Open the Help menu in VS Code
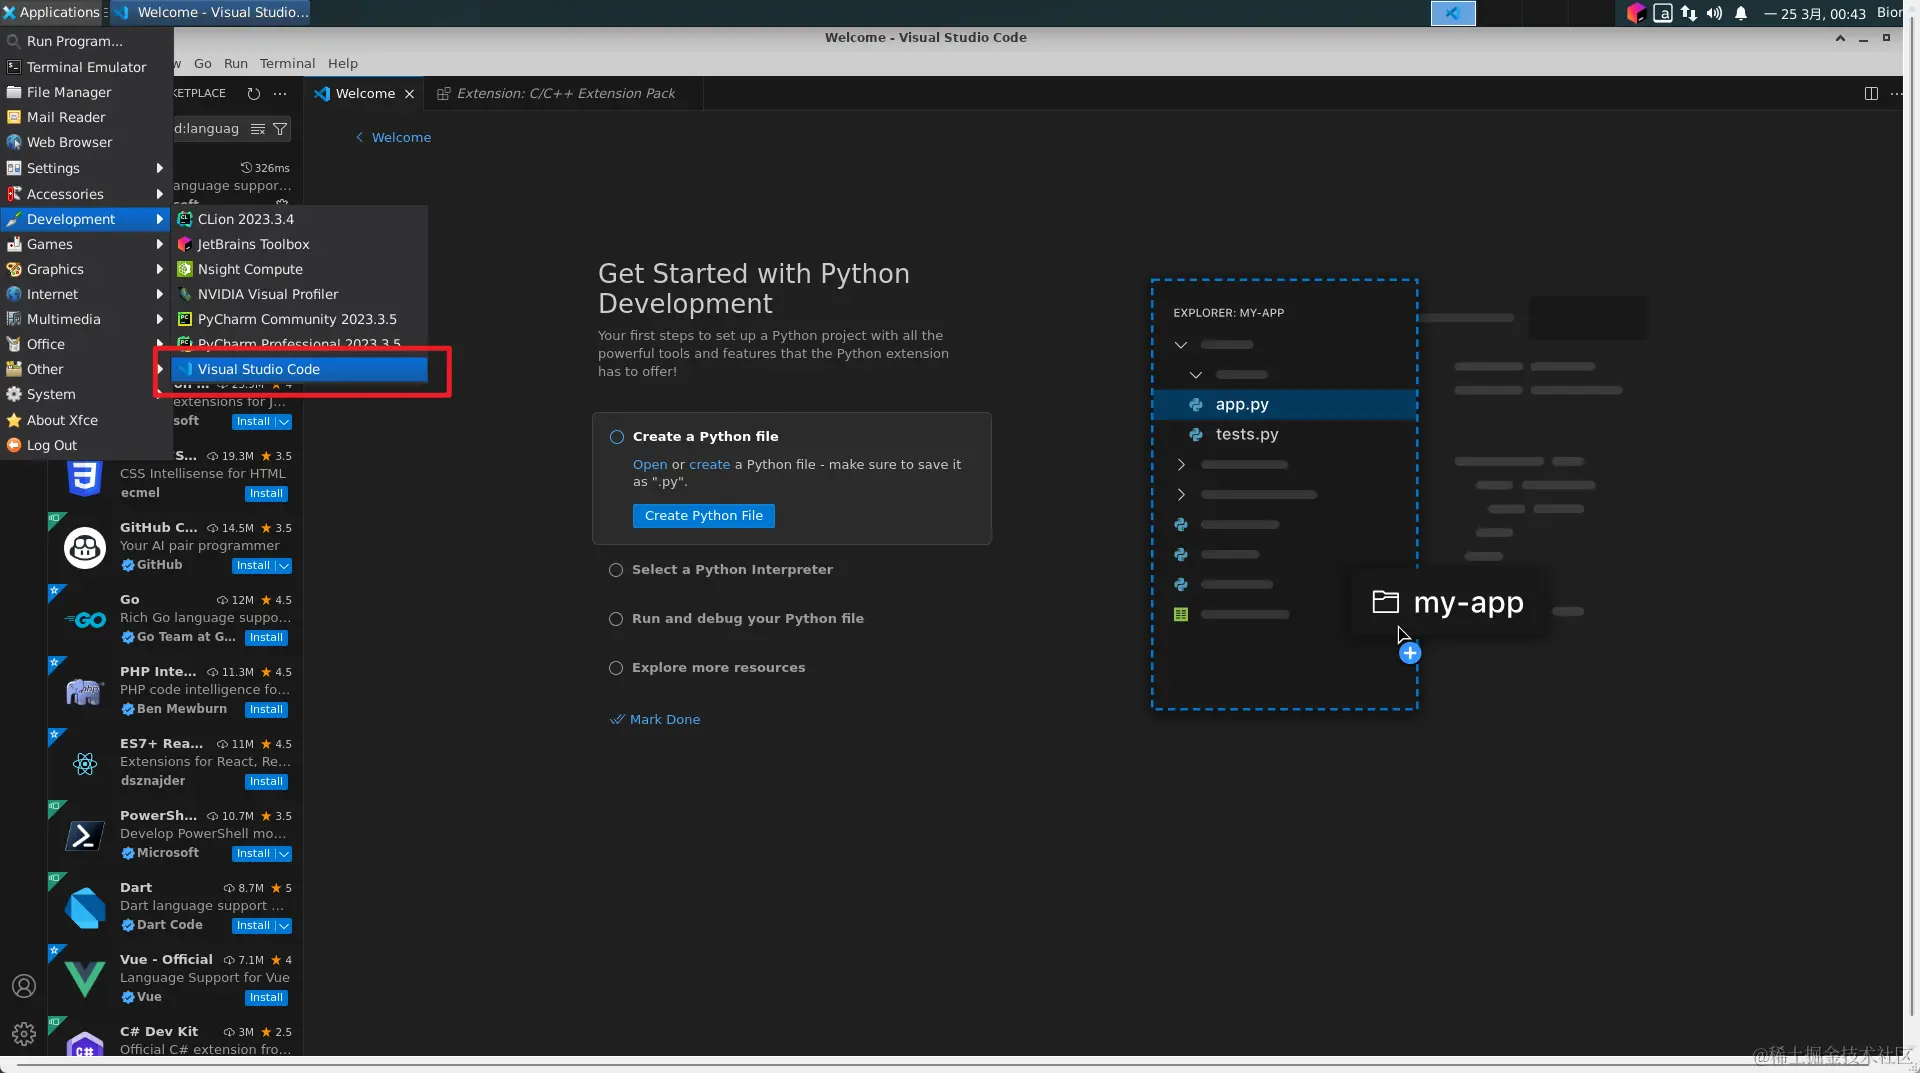This screenshot has width=1920, height=1073. 342,63
